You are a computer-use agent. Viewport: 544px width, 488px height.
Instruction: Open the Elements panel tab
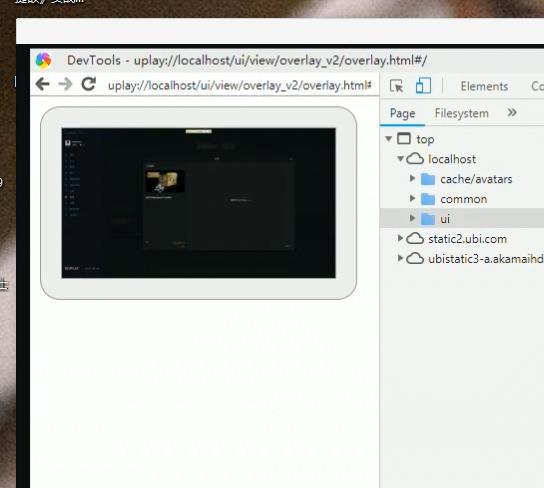coord(484,86)
